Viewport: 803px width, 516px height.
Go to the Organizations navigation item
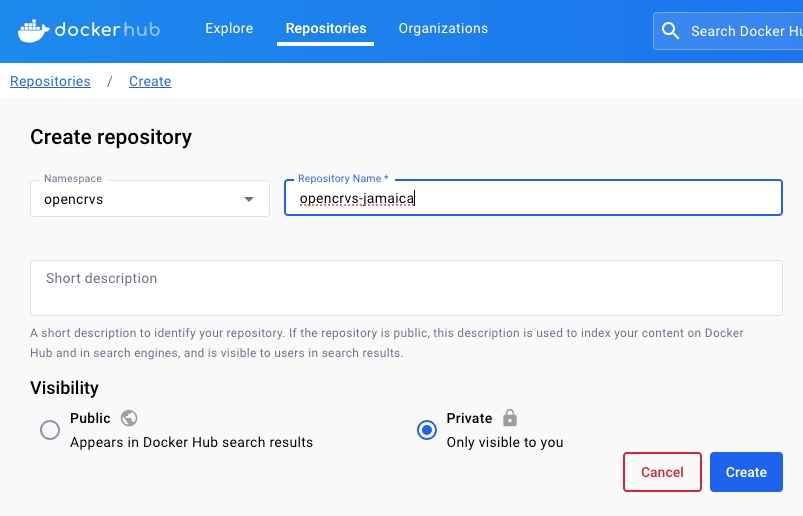(443, 29)
